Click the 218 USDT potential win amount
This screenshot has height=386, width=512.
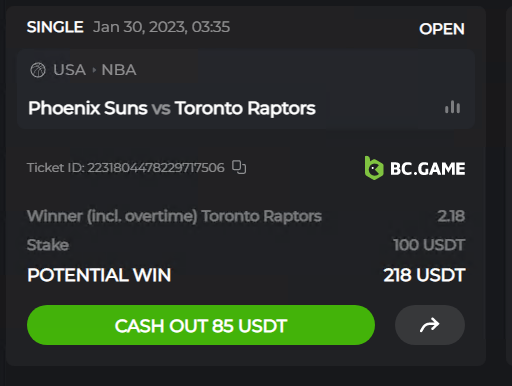tap(424, 275)
